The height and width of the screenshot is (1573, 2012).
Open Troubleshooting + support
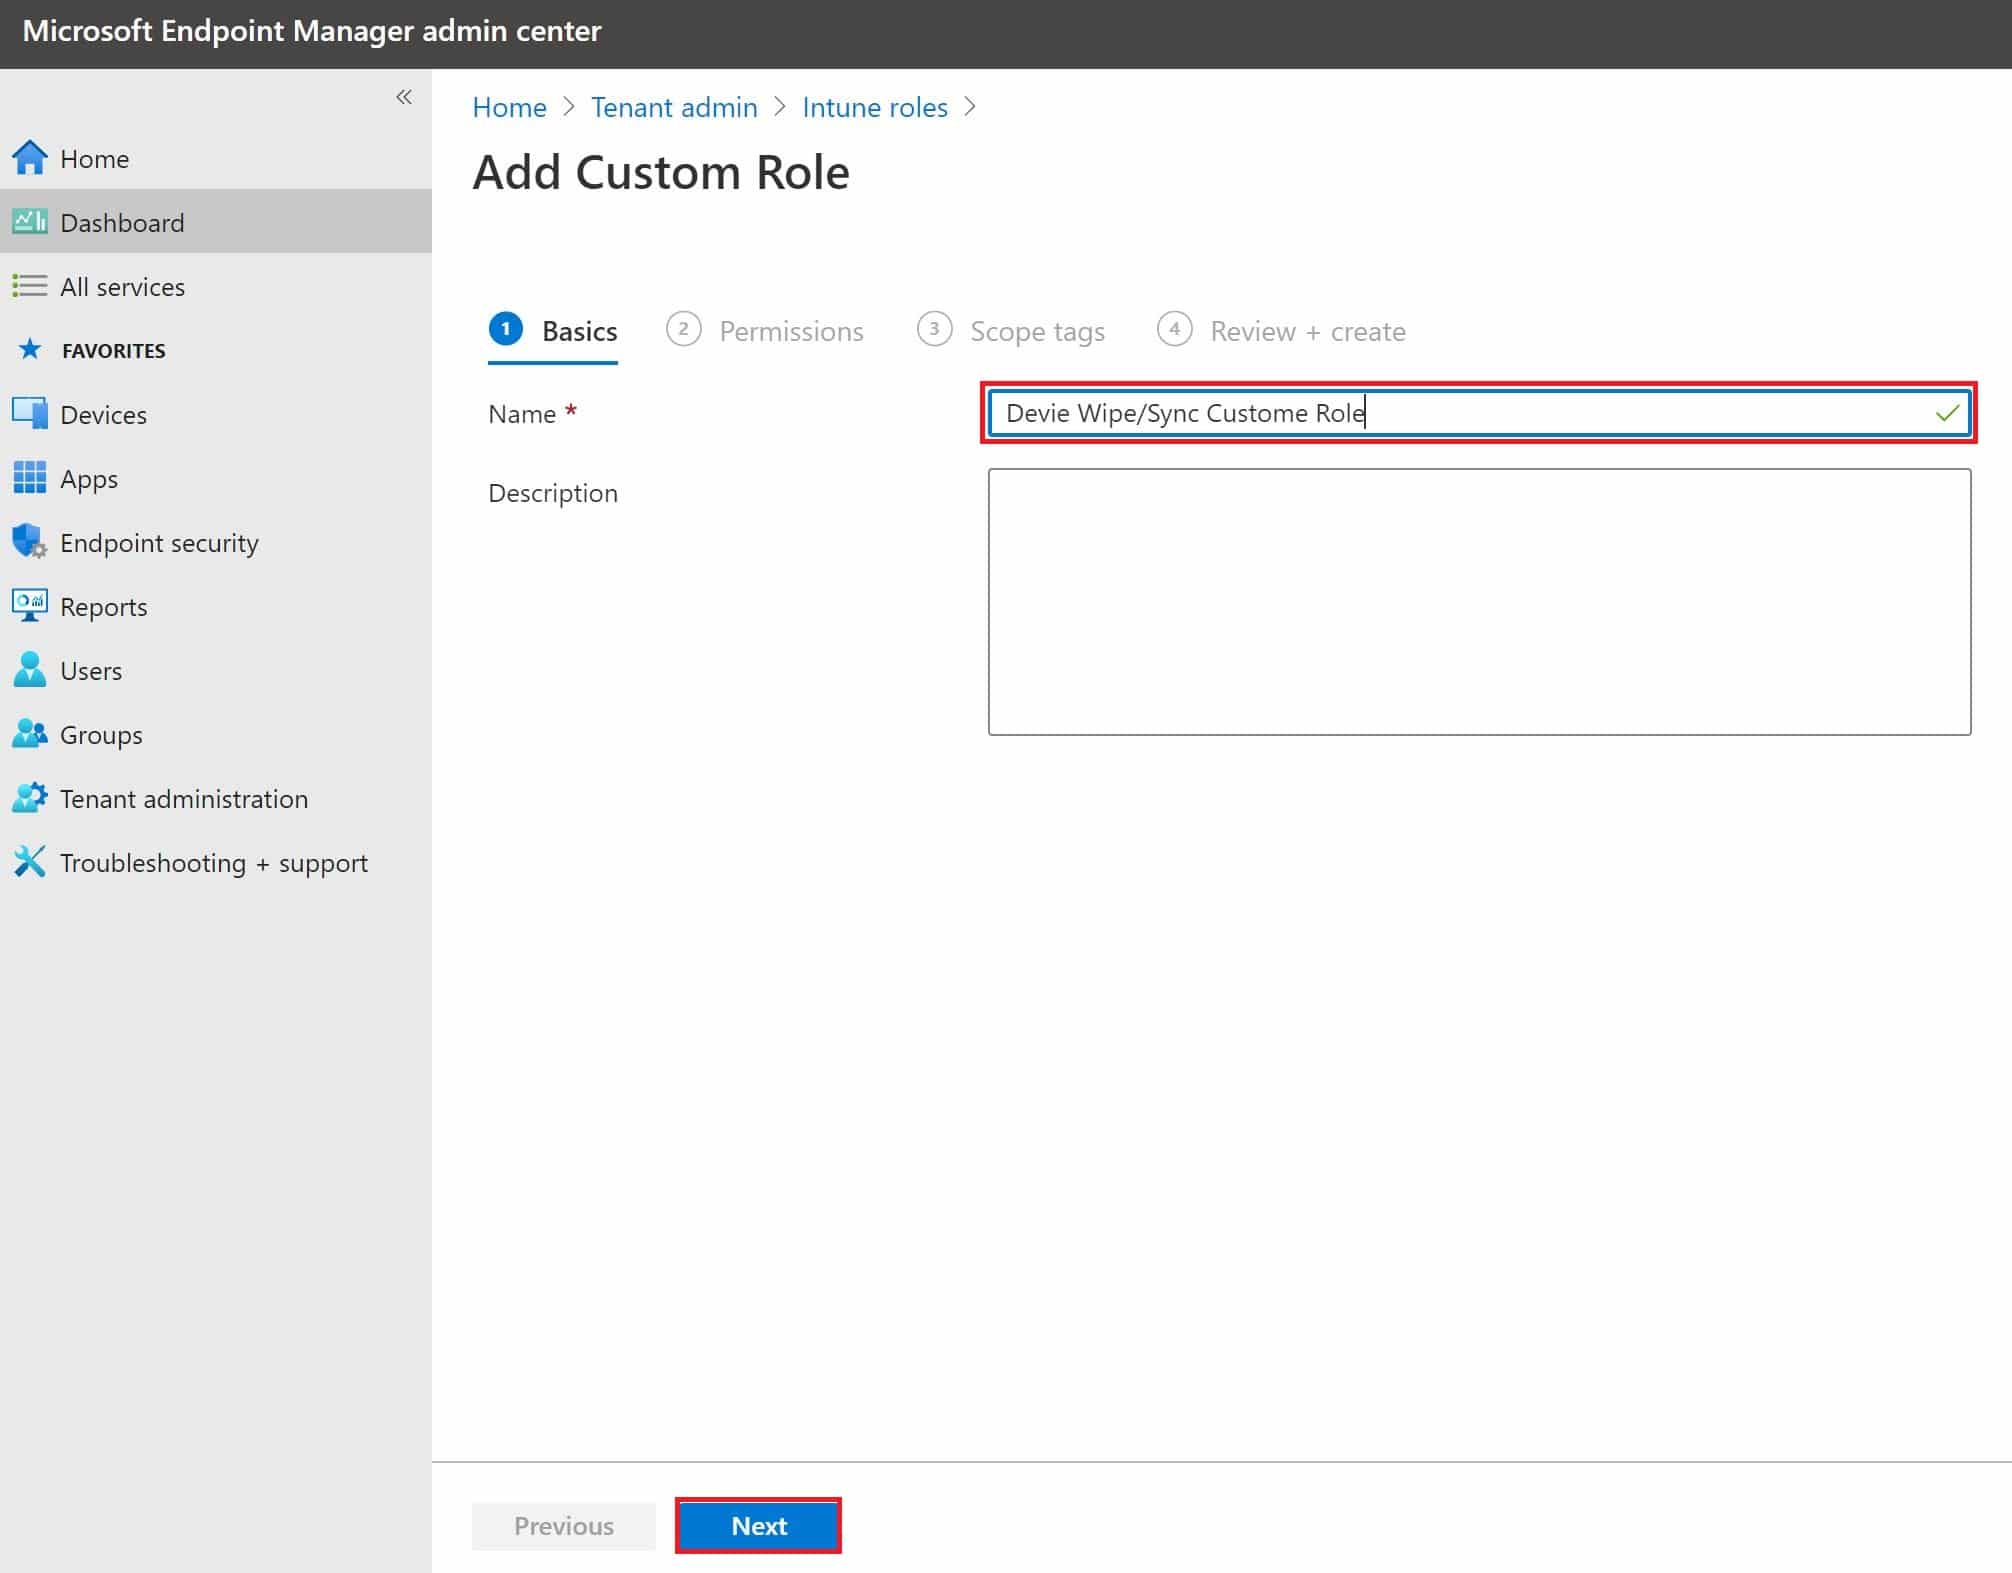(x=214, y=862)
